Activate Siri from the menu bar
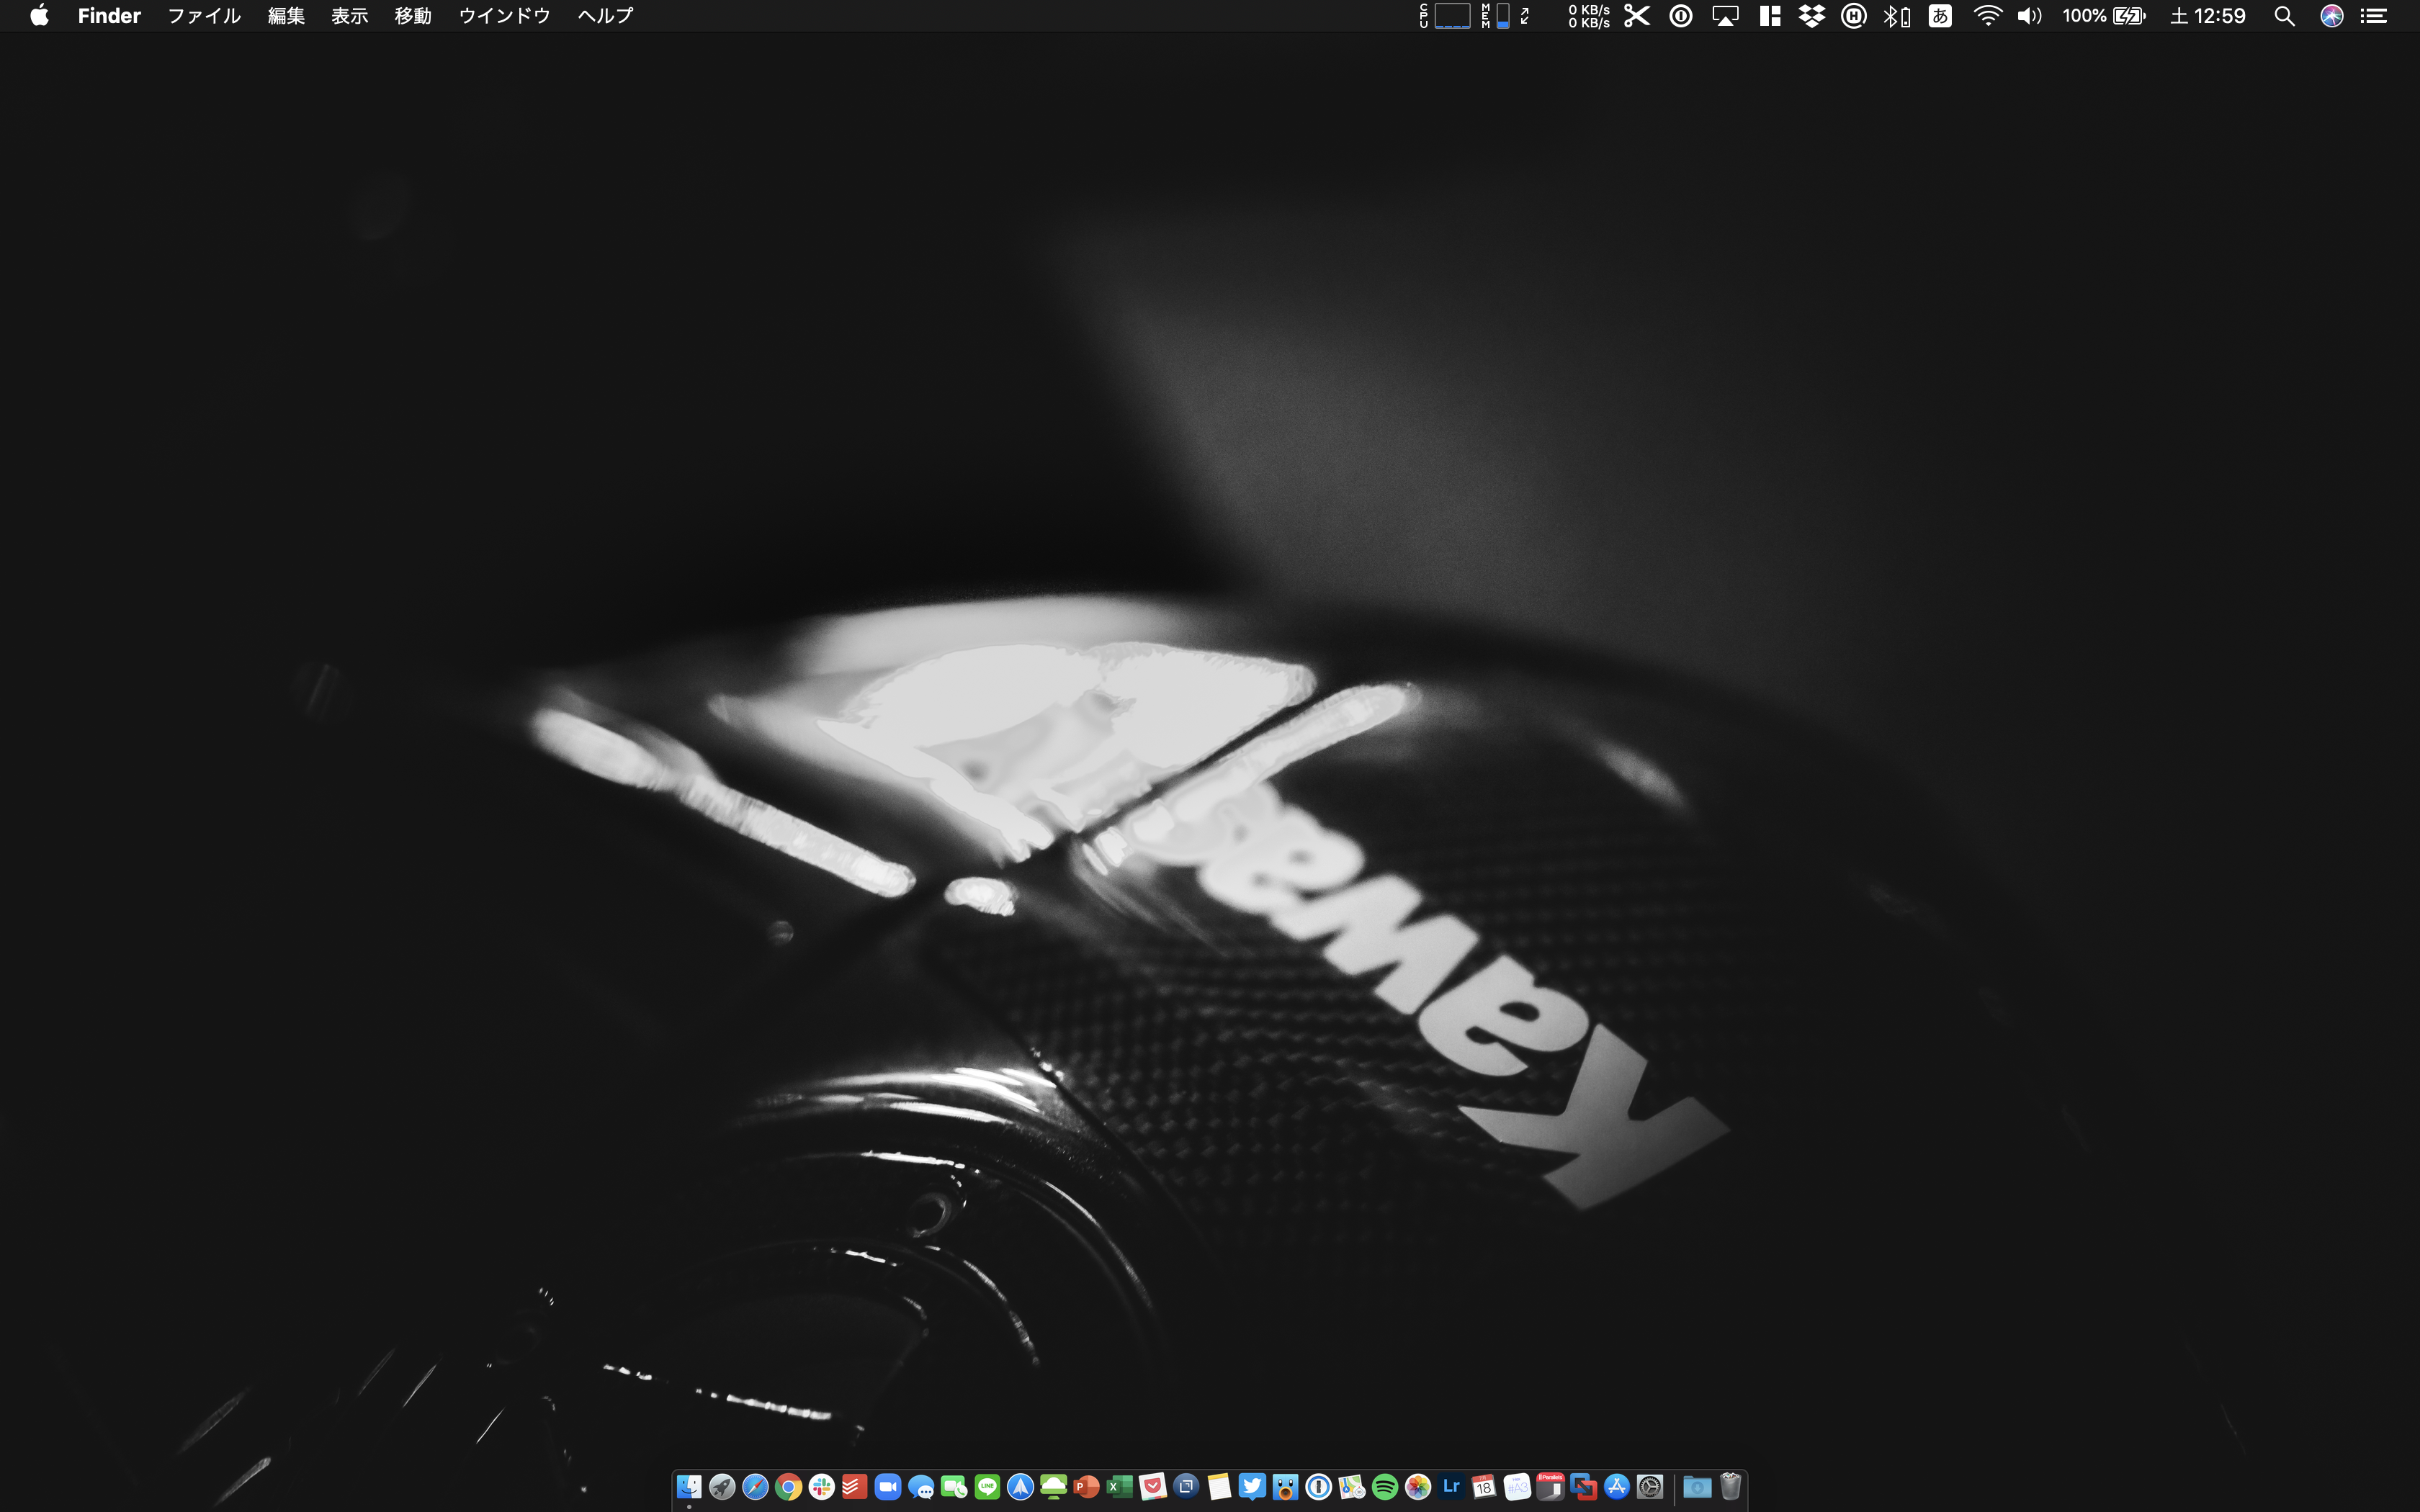The image size is (2420, 1512). (x=2332, y=16)
